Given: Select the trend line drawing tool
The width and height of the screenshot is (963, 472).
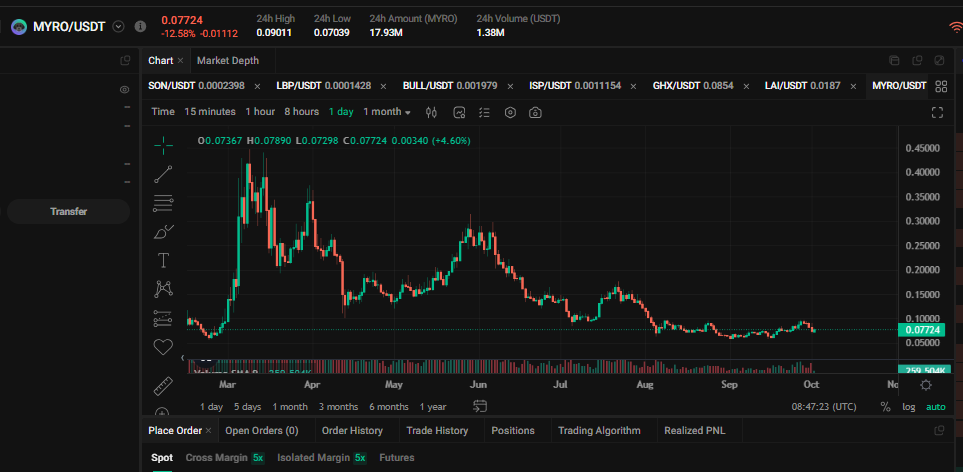Looking at the screenshot, I should 163,174.
